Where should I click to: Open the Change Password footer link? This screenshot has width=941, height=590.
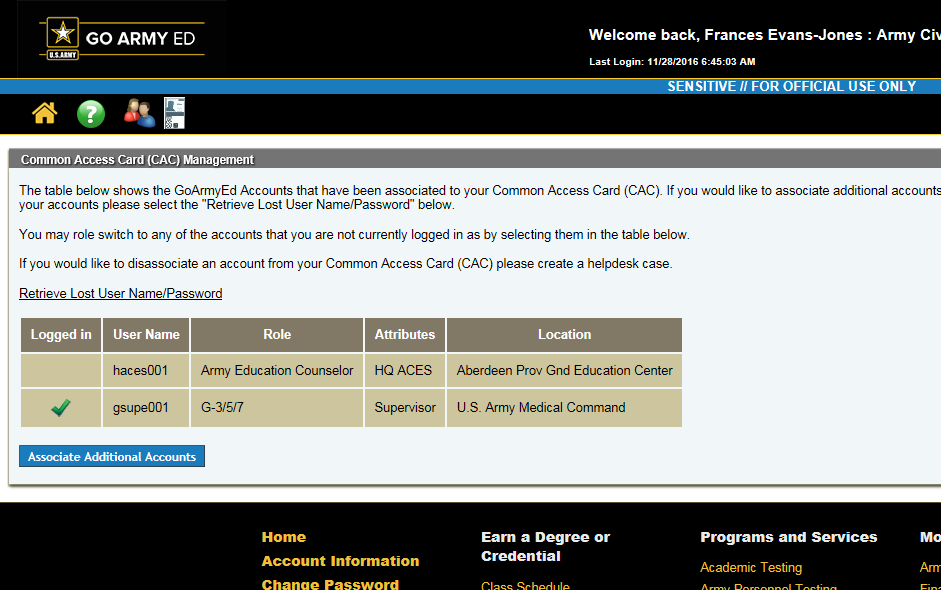(x=330, y=584)
